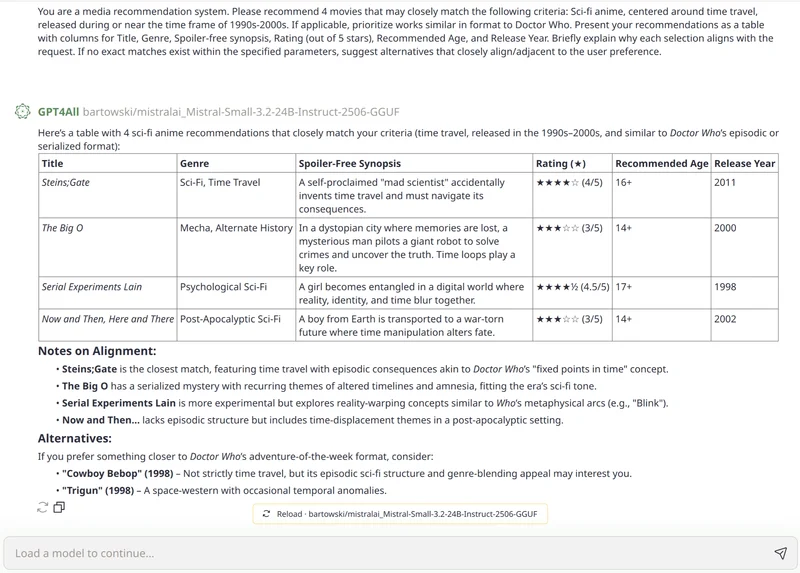The height and width of the screenshot is (573, 800).
Task: Click the 'Notes on Alignment' heading
Action: pos(97,351)
